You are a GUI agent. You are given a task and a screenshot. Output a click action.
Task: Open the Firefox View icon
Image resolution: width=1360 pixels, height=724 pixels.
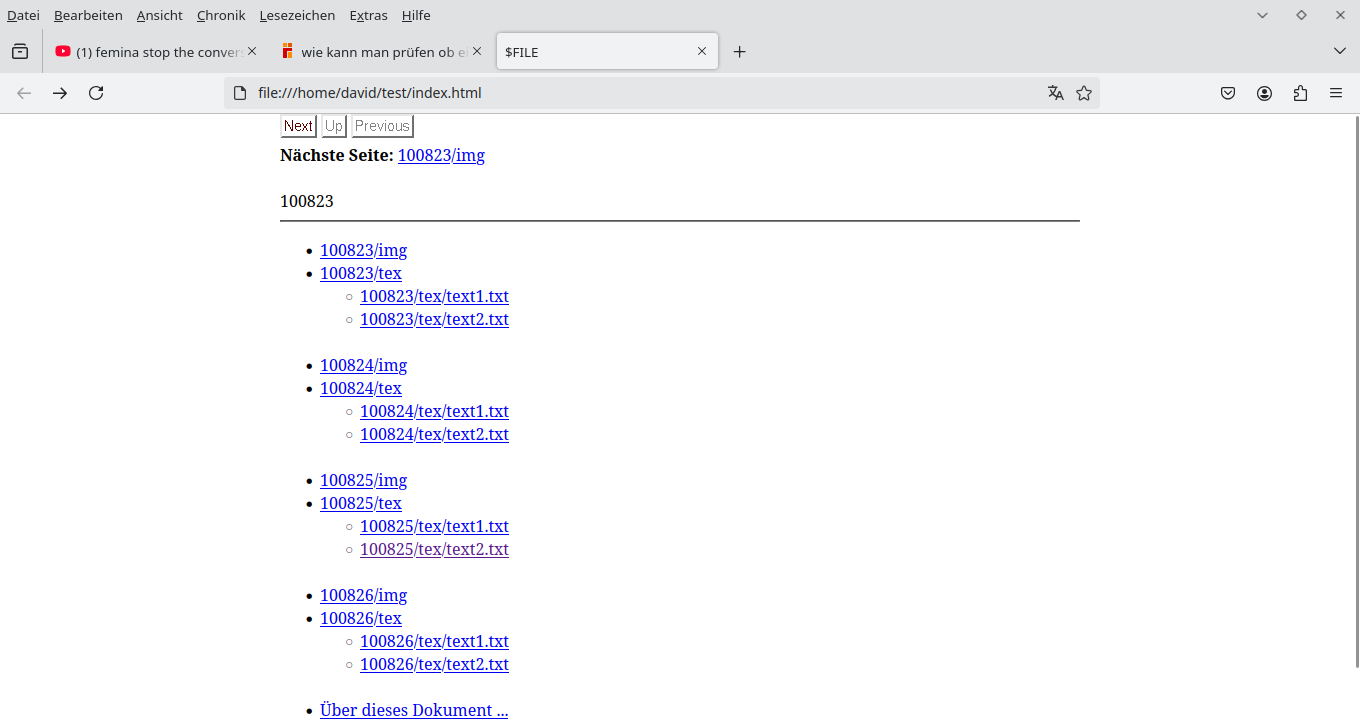point(20,52)
